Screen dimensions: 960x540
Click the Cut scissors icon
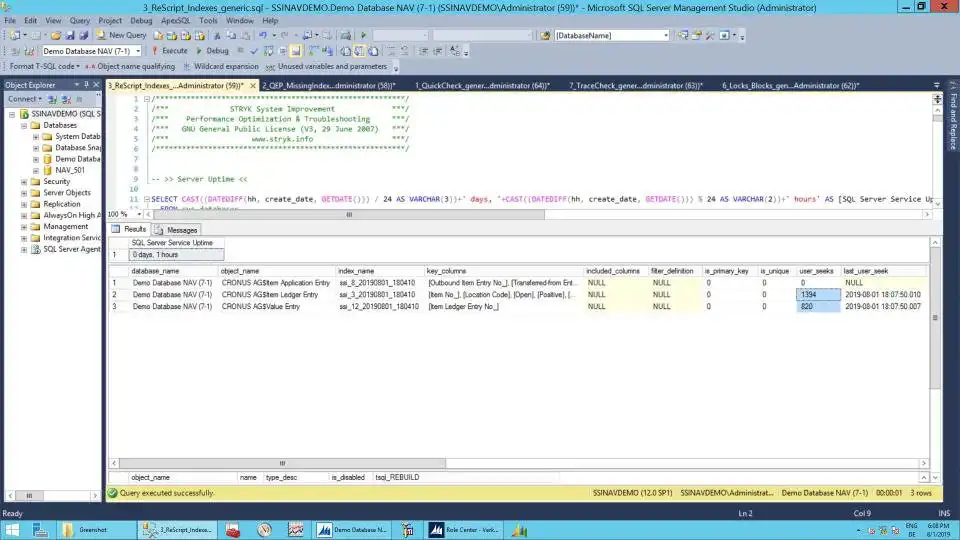pos(217,36)
